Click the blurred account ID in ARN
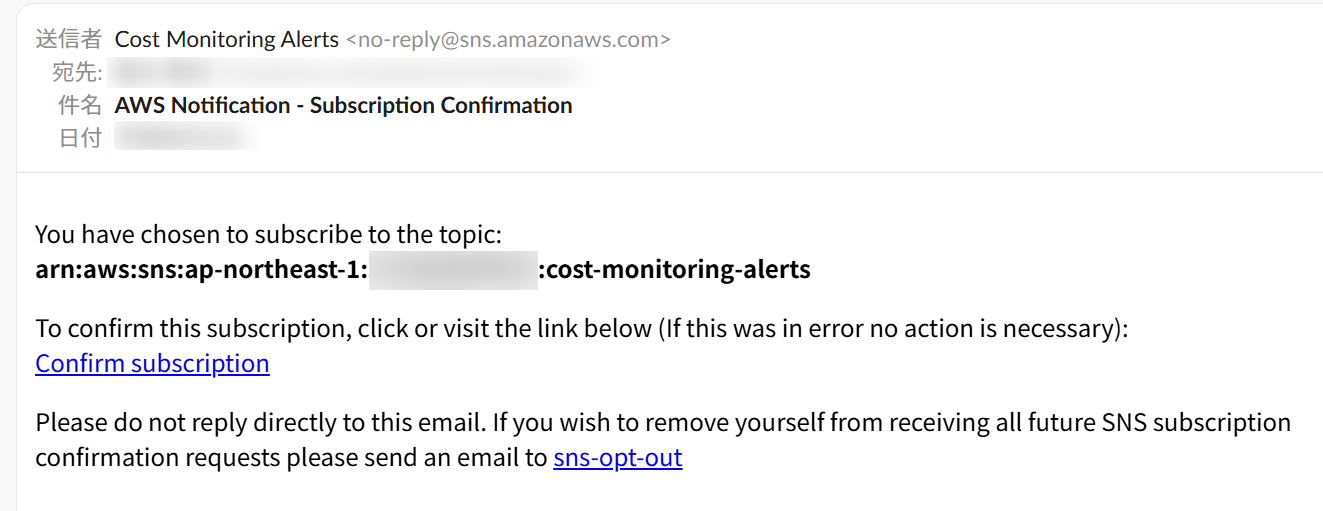 [452, 269]
